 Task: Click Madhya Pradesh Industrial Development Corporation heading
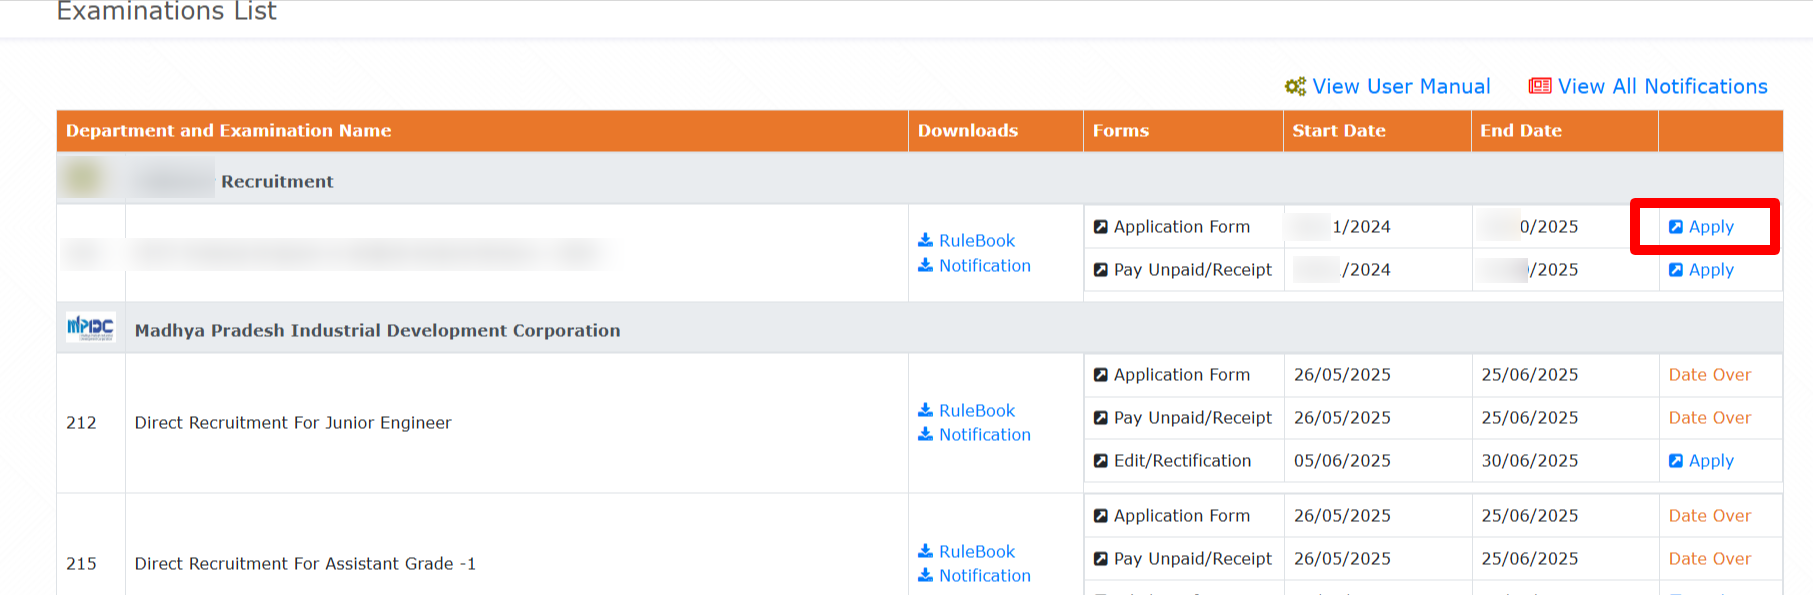[x=377, y=331]
